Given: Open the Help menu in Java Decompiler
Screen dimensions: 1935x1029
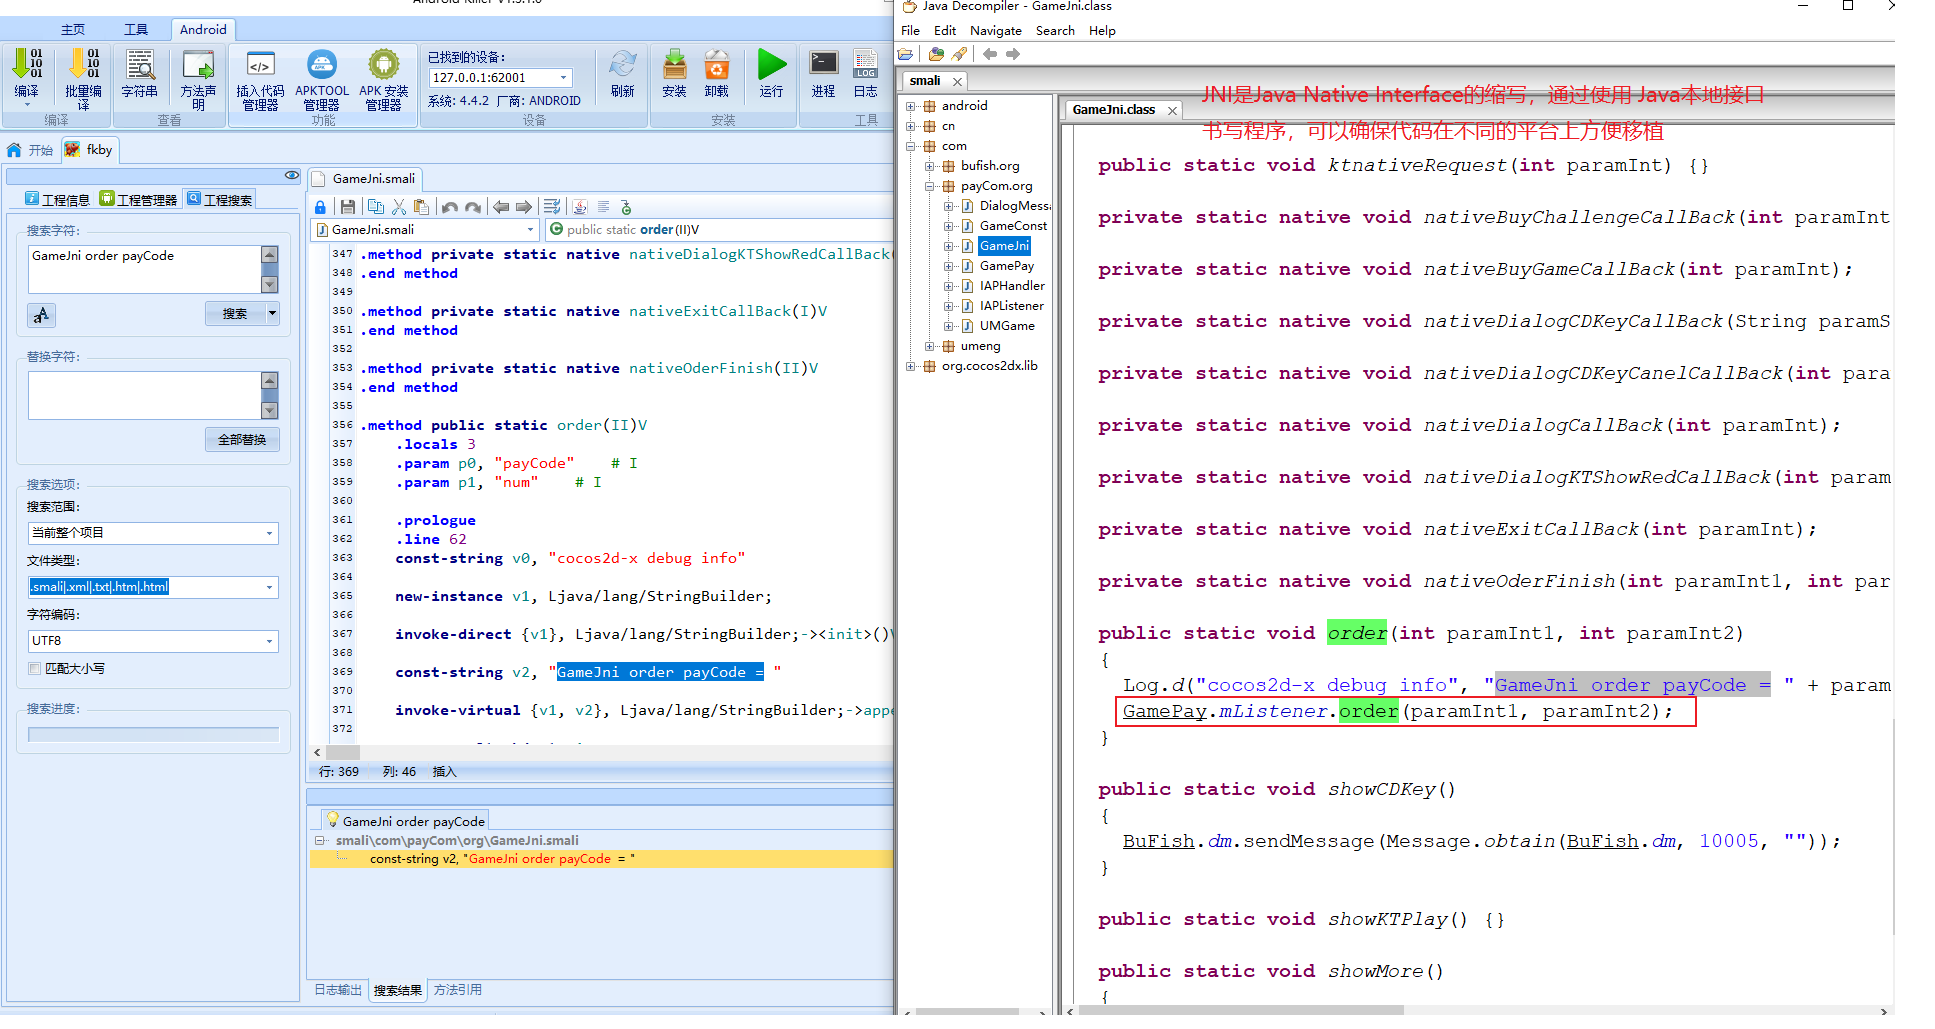Looking at the screenshot, I should click(x=1102, y=31).
